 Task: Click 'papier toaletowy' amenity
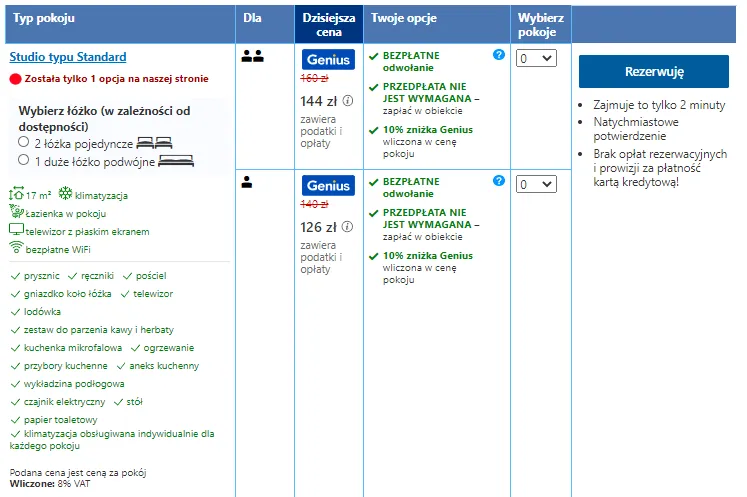(x=61, y=420)
